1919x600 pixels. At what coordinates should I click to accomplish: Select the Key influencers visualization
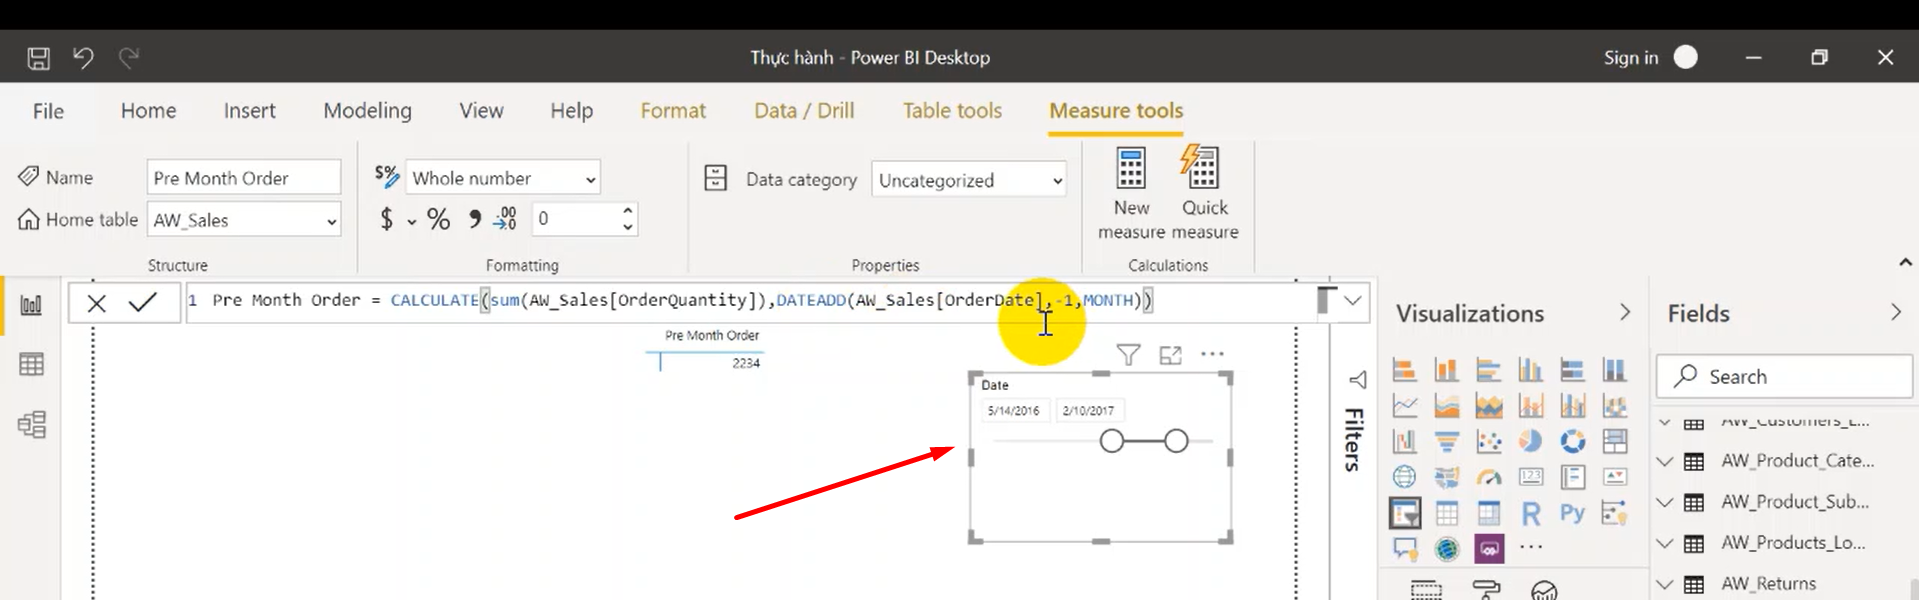[x=1615, y=514]
